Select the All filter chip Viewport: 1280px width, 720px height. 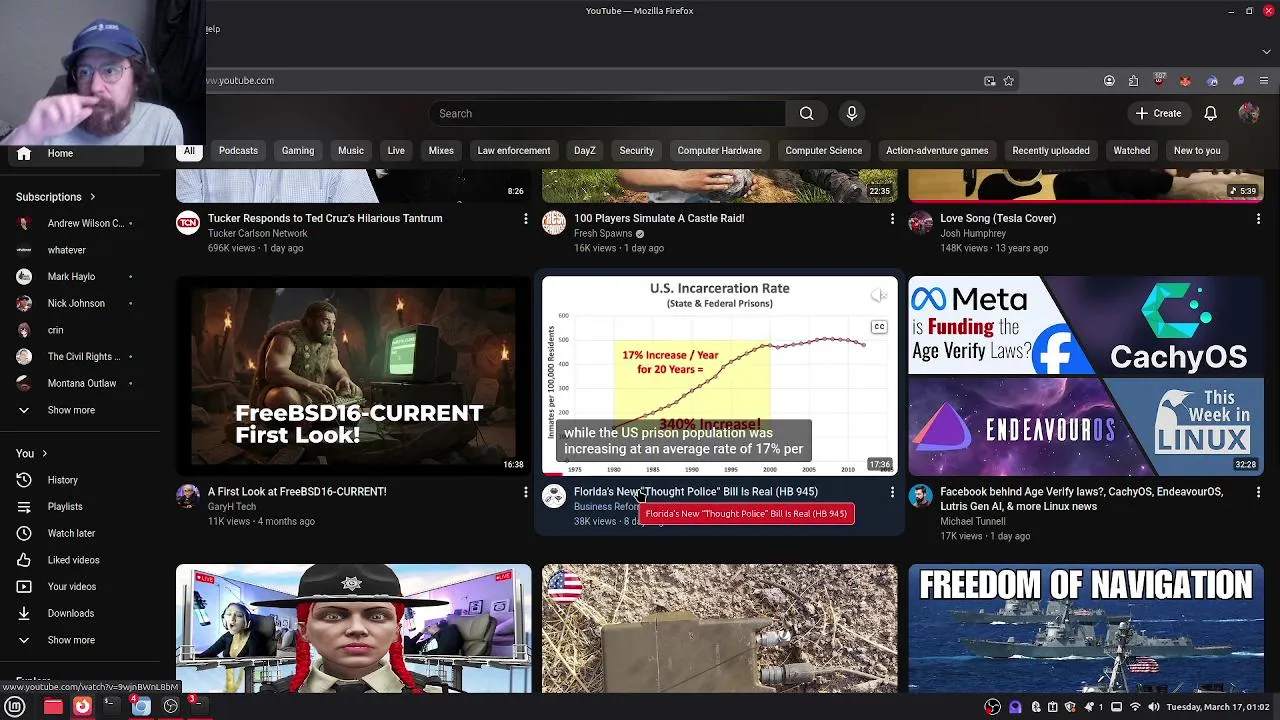(189, 151)
